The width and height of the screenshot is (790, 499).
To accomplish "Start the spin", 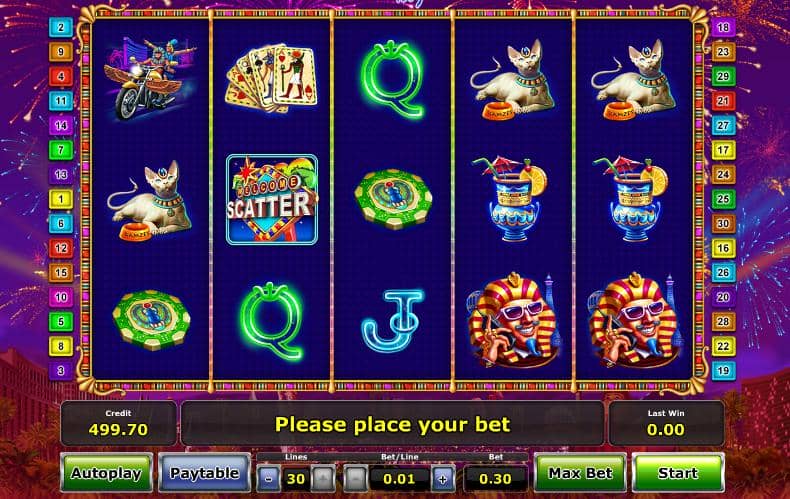I will click(x=678, y=473).
